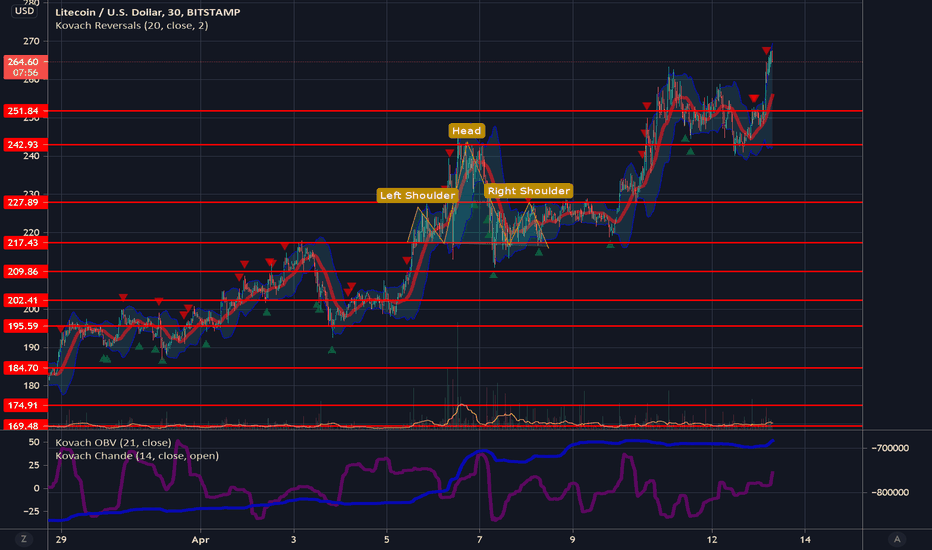Select the 169.48 horizontal line price label
The width and height of the screenshot is (932, 550).
tap(23, 426)
